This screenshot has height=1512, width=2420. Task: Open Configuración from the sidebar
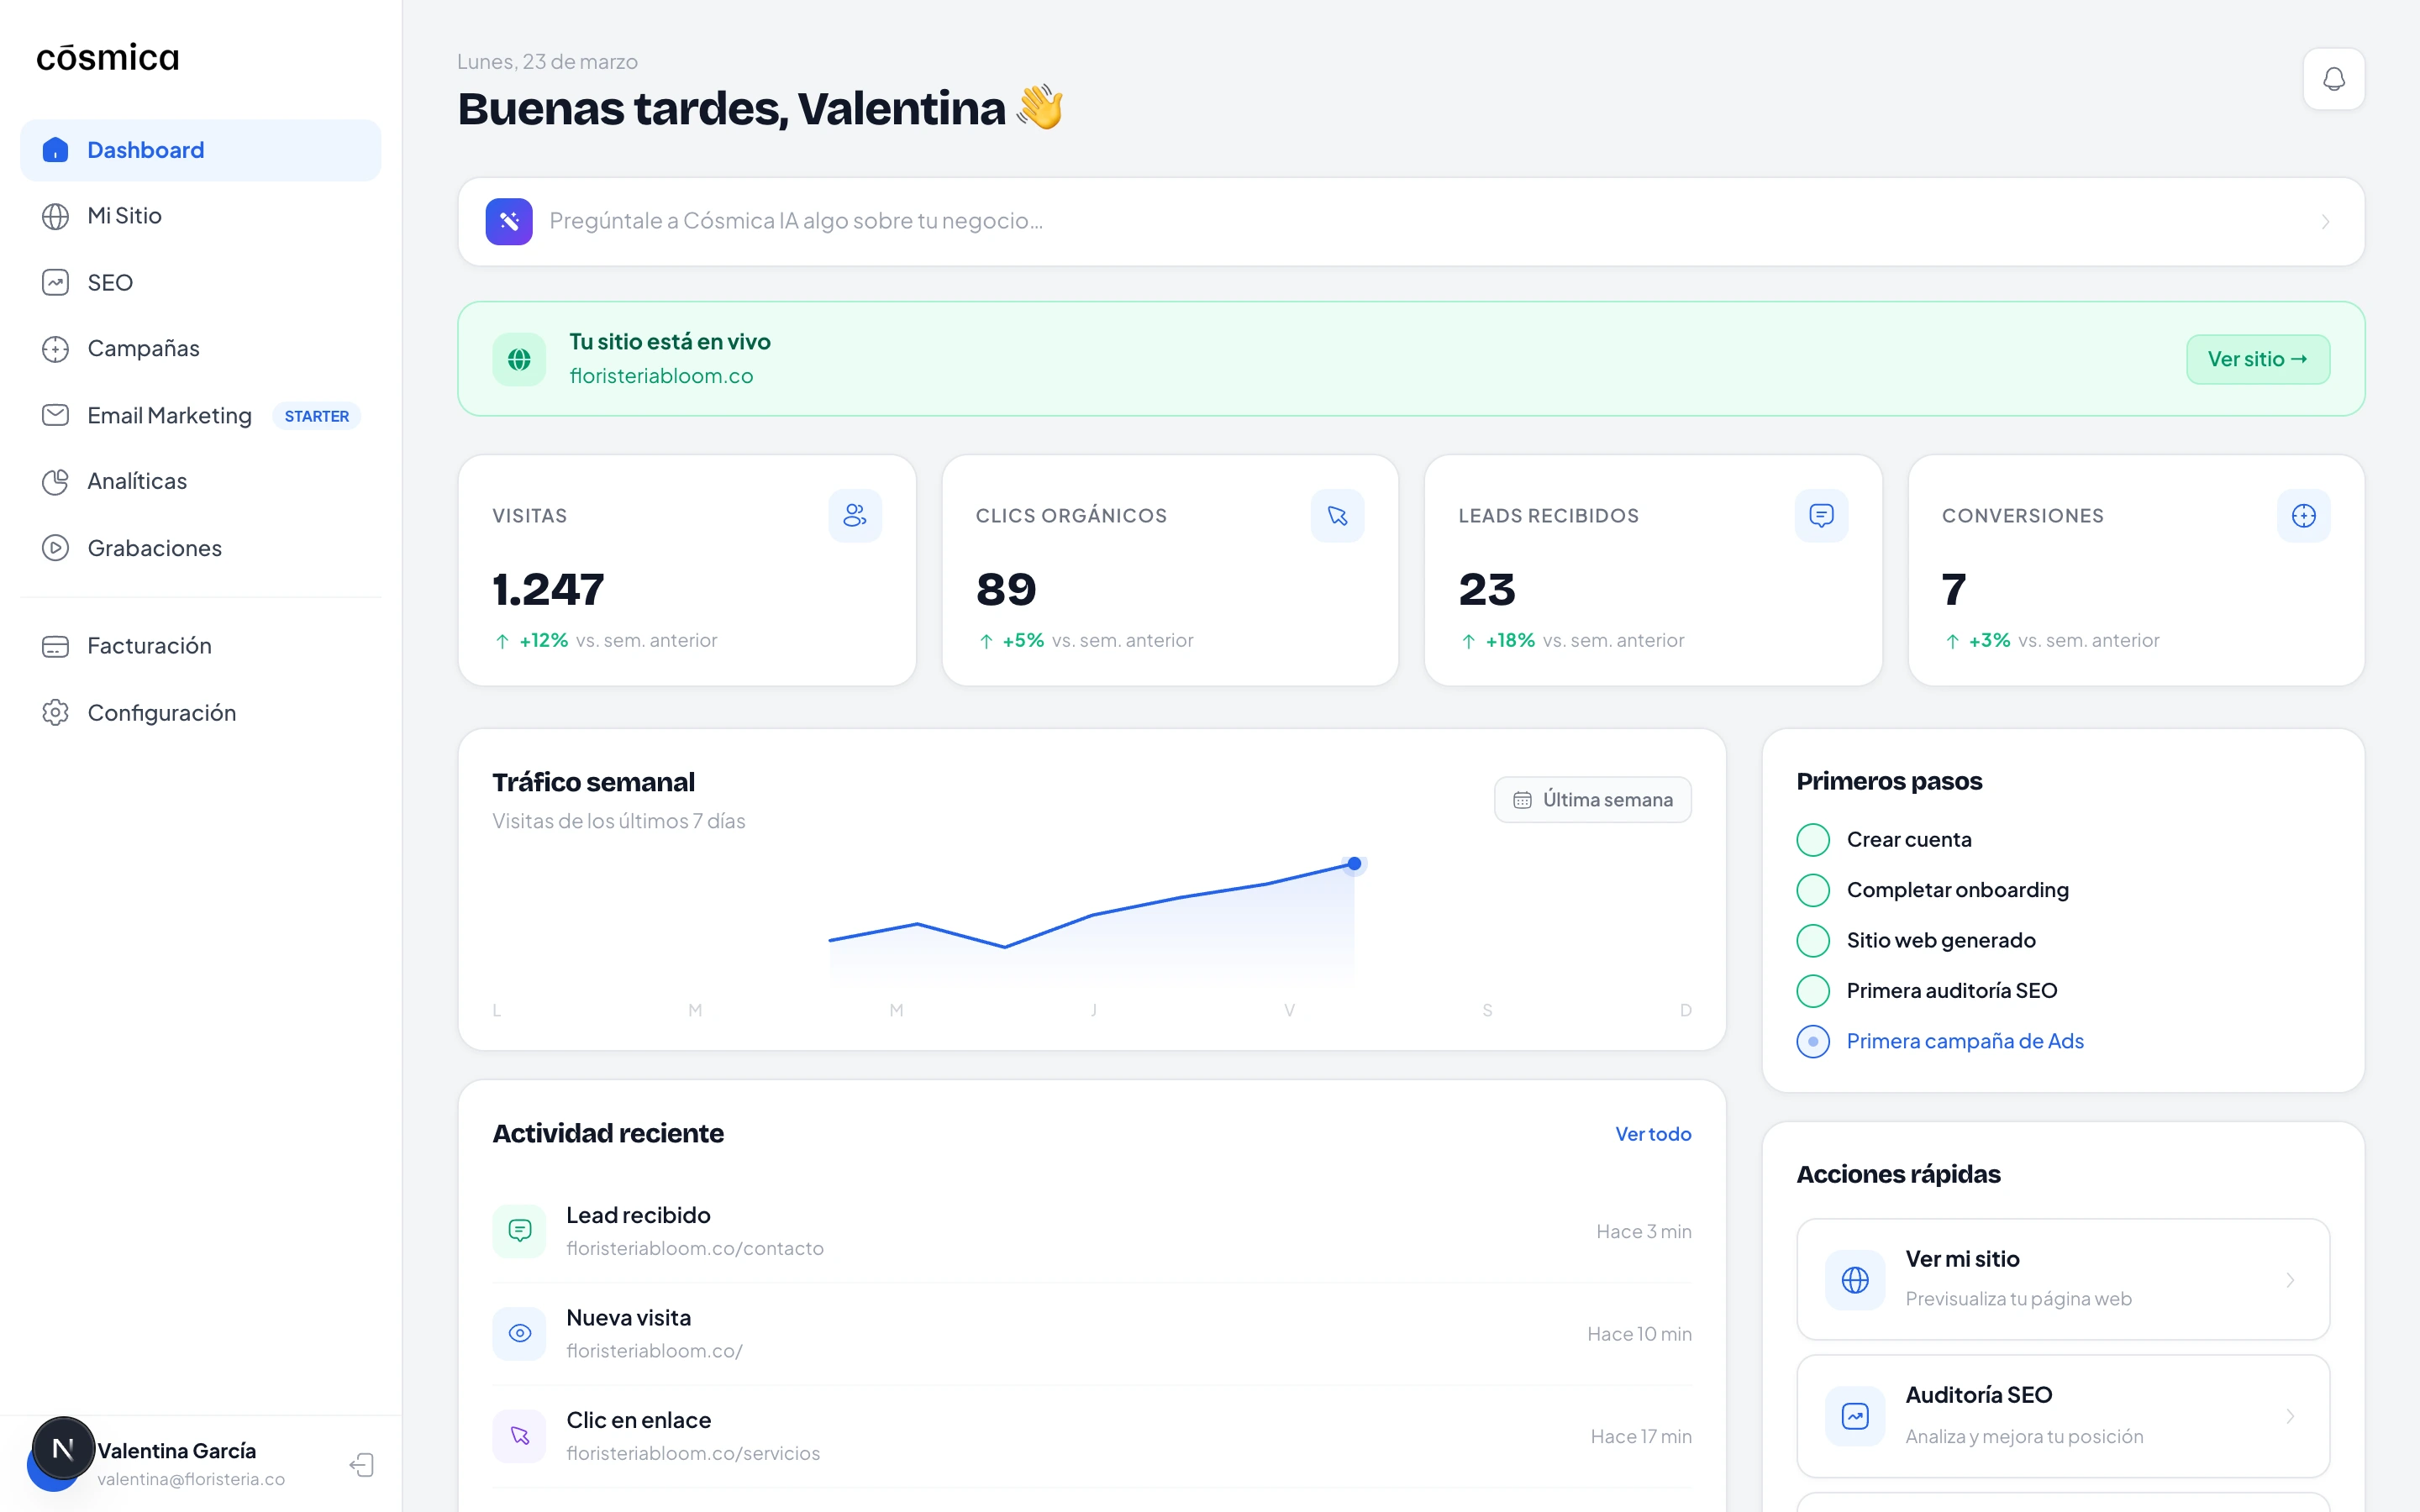161,712
